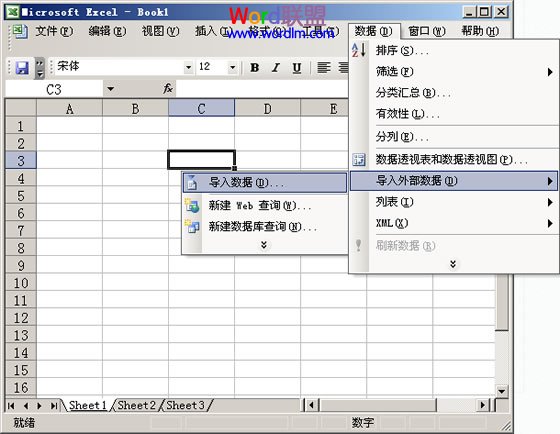Toggle Underline formatting
Image resolution: width=560 pixels, height=434 pixels.
(x=296, y=68)
